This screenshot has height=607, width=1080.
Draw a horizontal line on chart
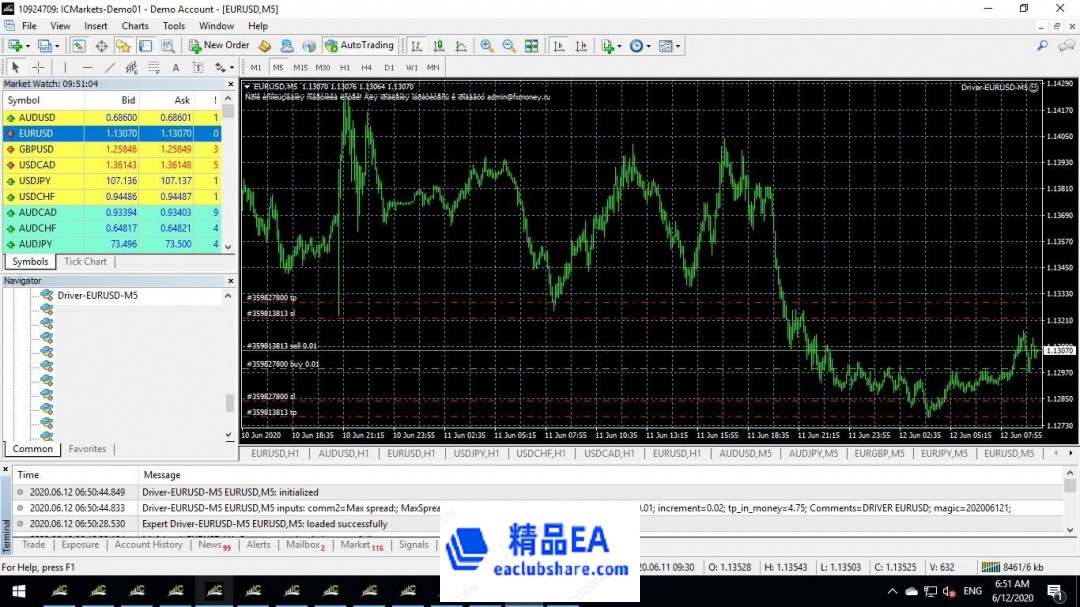(87, 68)
